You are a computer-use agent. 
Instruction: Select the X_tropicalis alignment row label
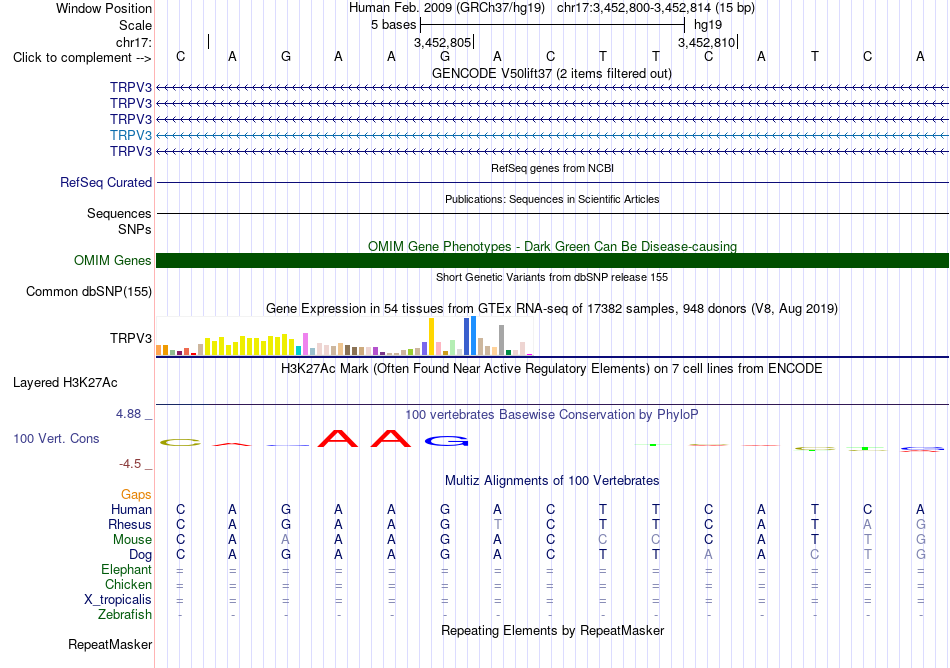pos(118,600)
